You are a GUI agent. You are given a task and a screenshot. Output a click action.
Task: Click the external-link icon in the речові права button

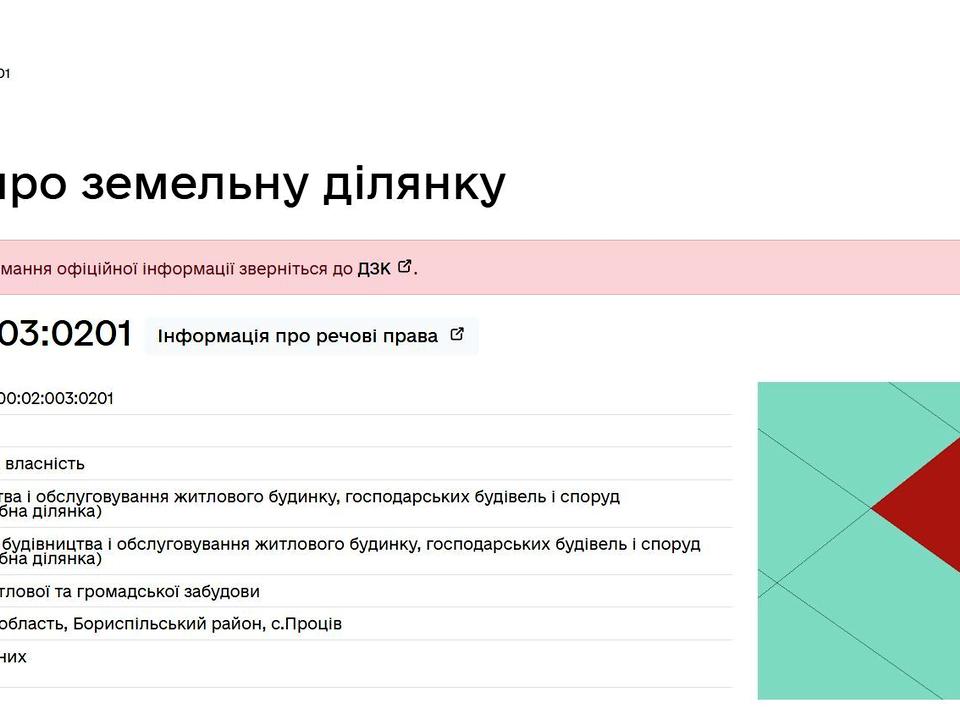click(x=457, y=335)
